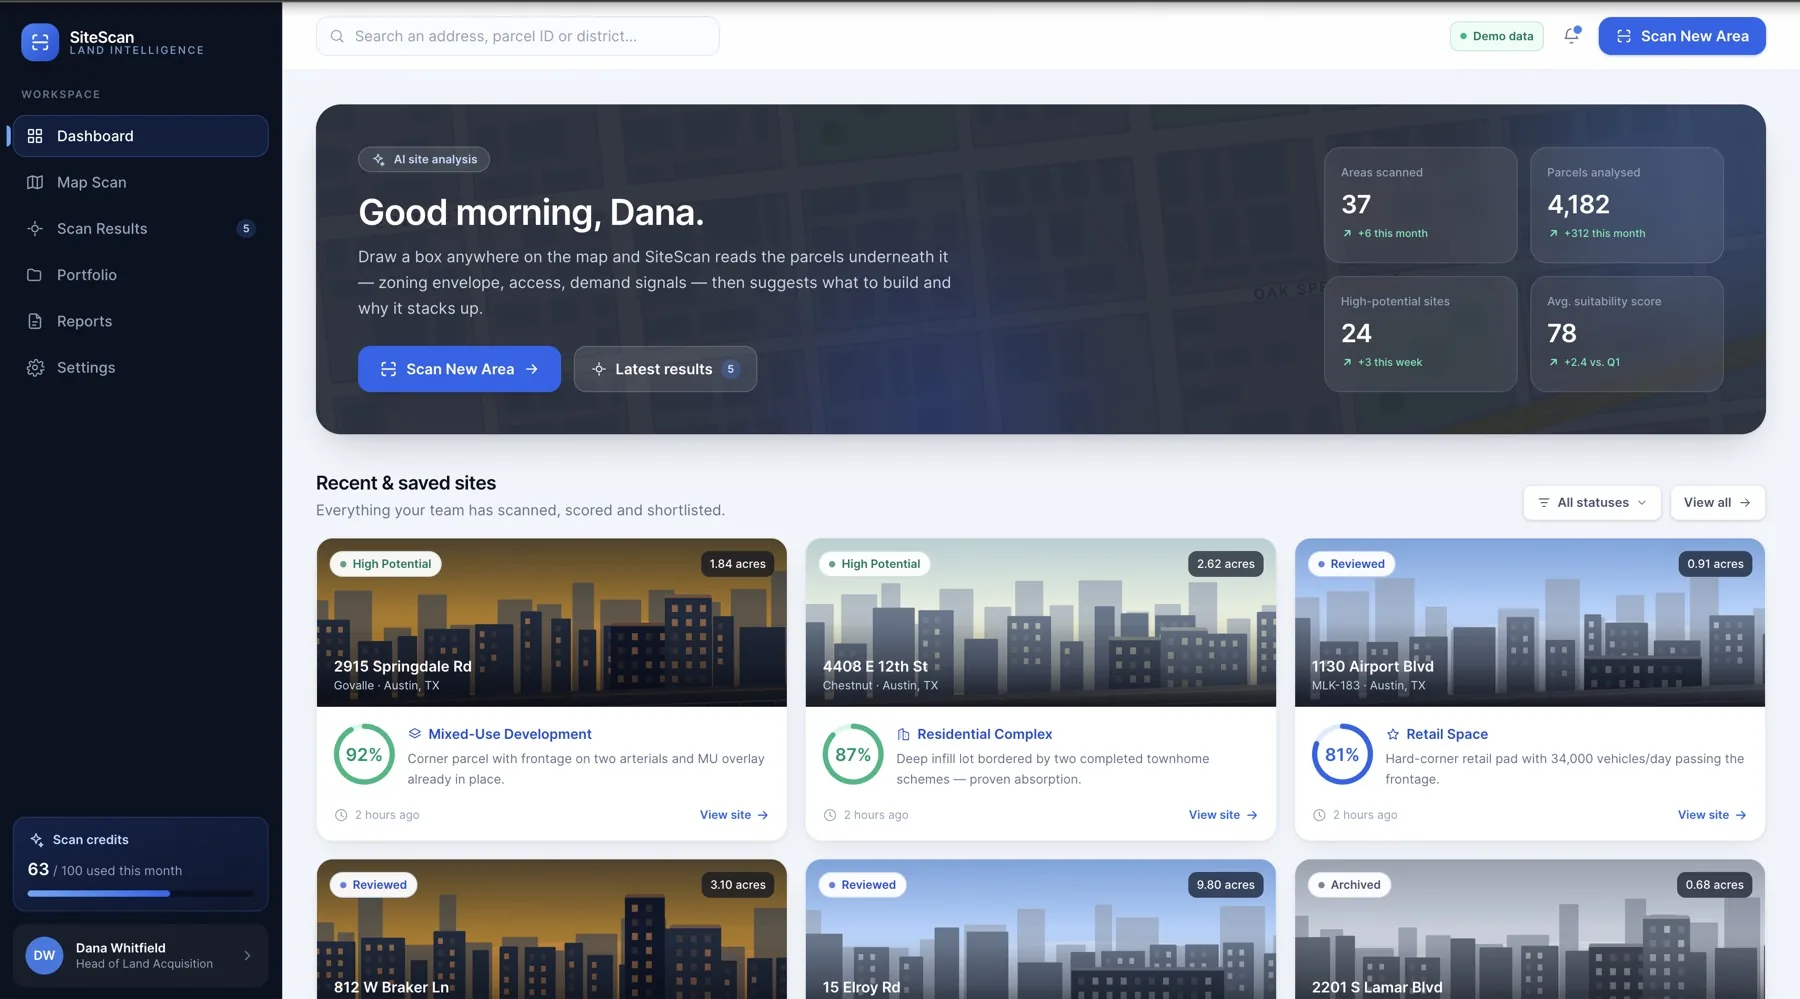The width and height of the screenshot is (1800, 999).
Task: Click clock icon on E 12th St card
Action: (x=830, y=815)
